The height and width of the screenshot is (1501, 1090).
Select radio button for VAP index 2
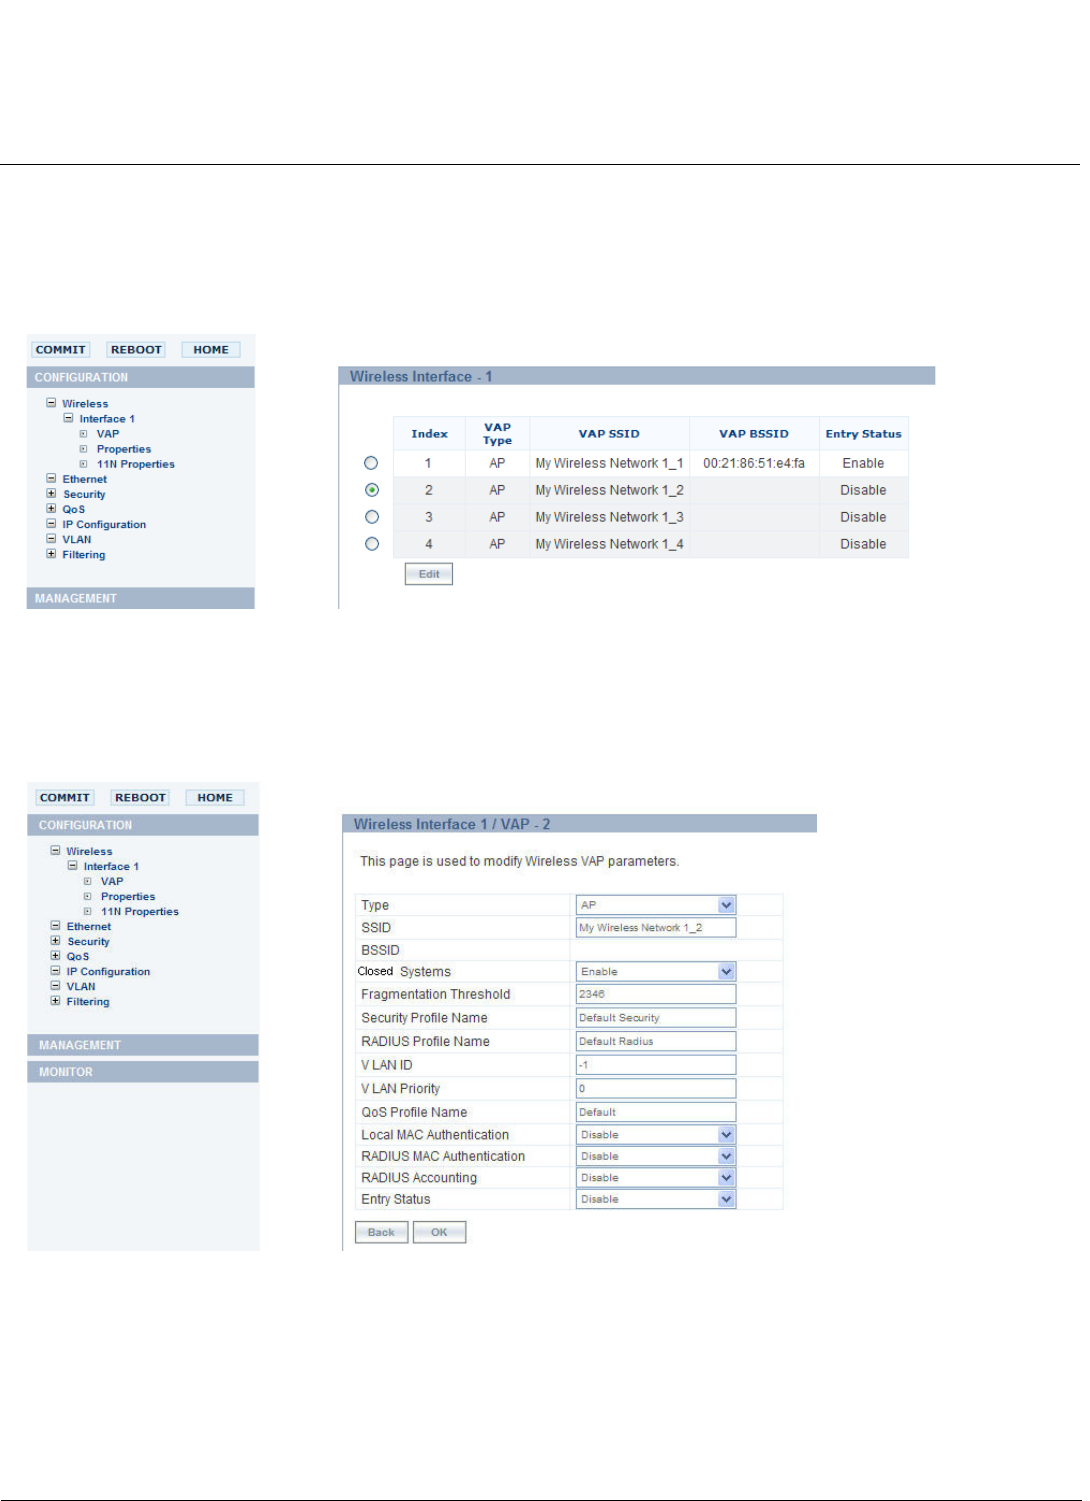(x=372, y=490)
